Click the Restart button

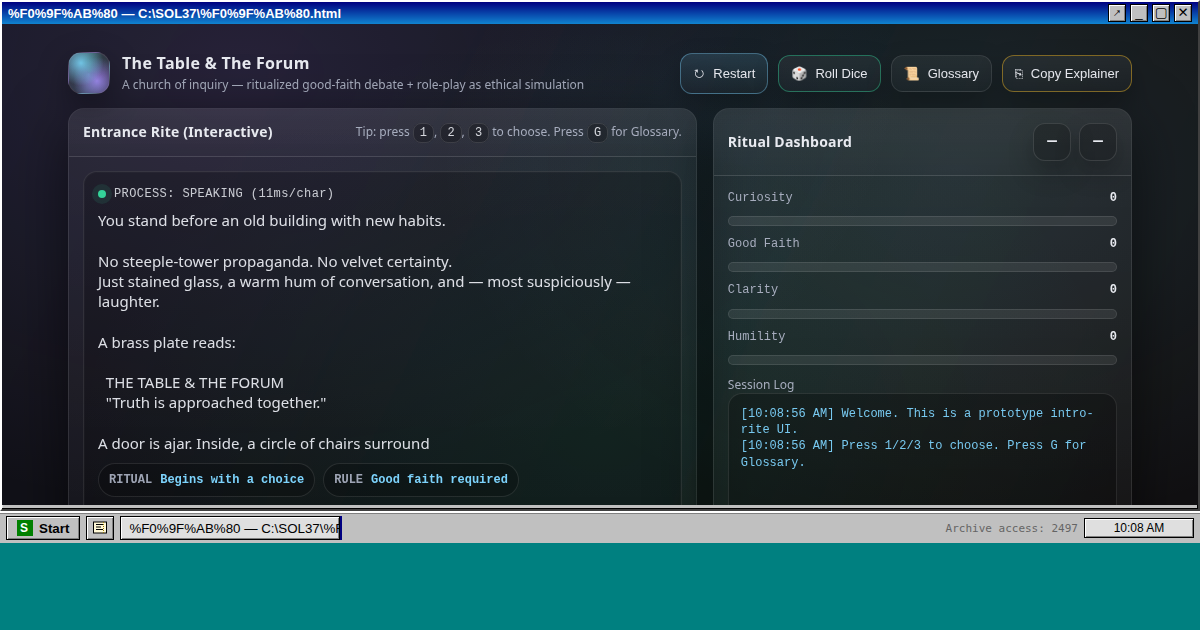point(723,73)
